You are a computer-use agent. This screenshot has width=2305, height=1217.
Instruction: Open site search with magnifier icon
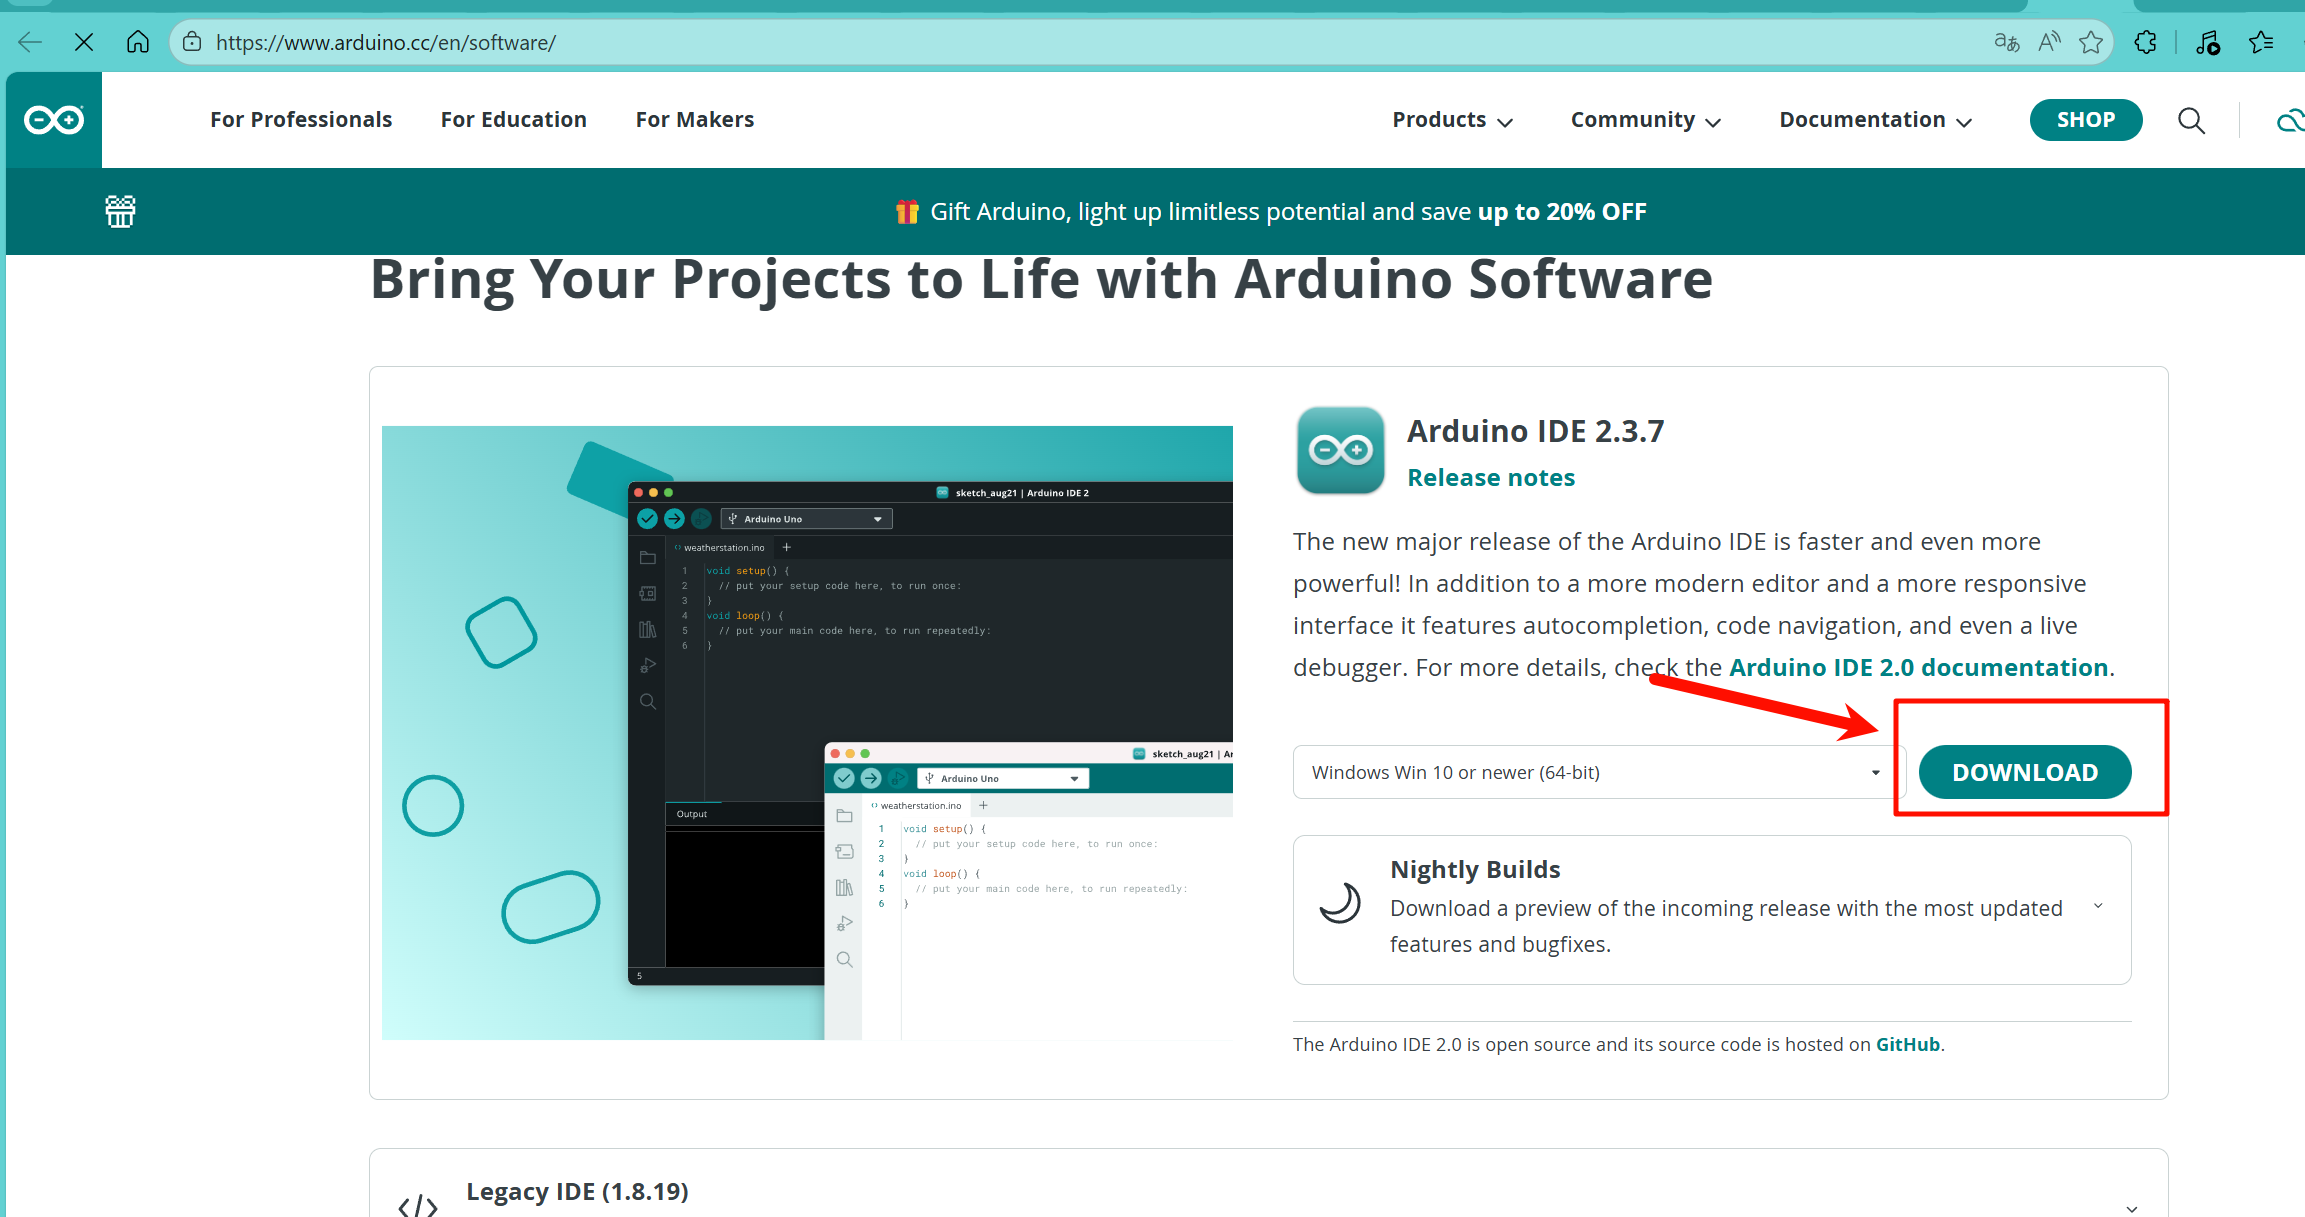[2191, 120]
